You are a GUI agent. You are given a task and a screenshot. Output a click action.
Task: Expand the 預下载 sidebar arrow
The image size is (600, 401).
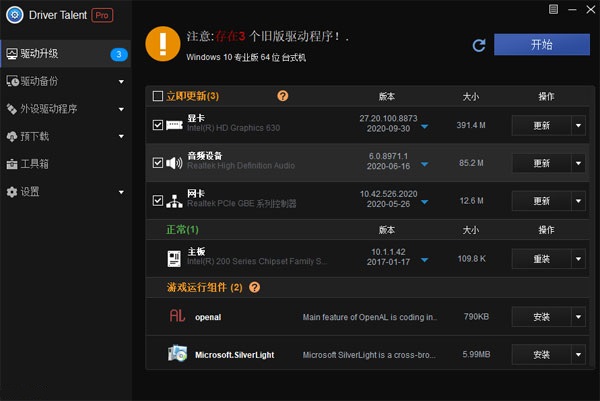pos(121,137)
